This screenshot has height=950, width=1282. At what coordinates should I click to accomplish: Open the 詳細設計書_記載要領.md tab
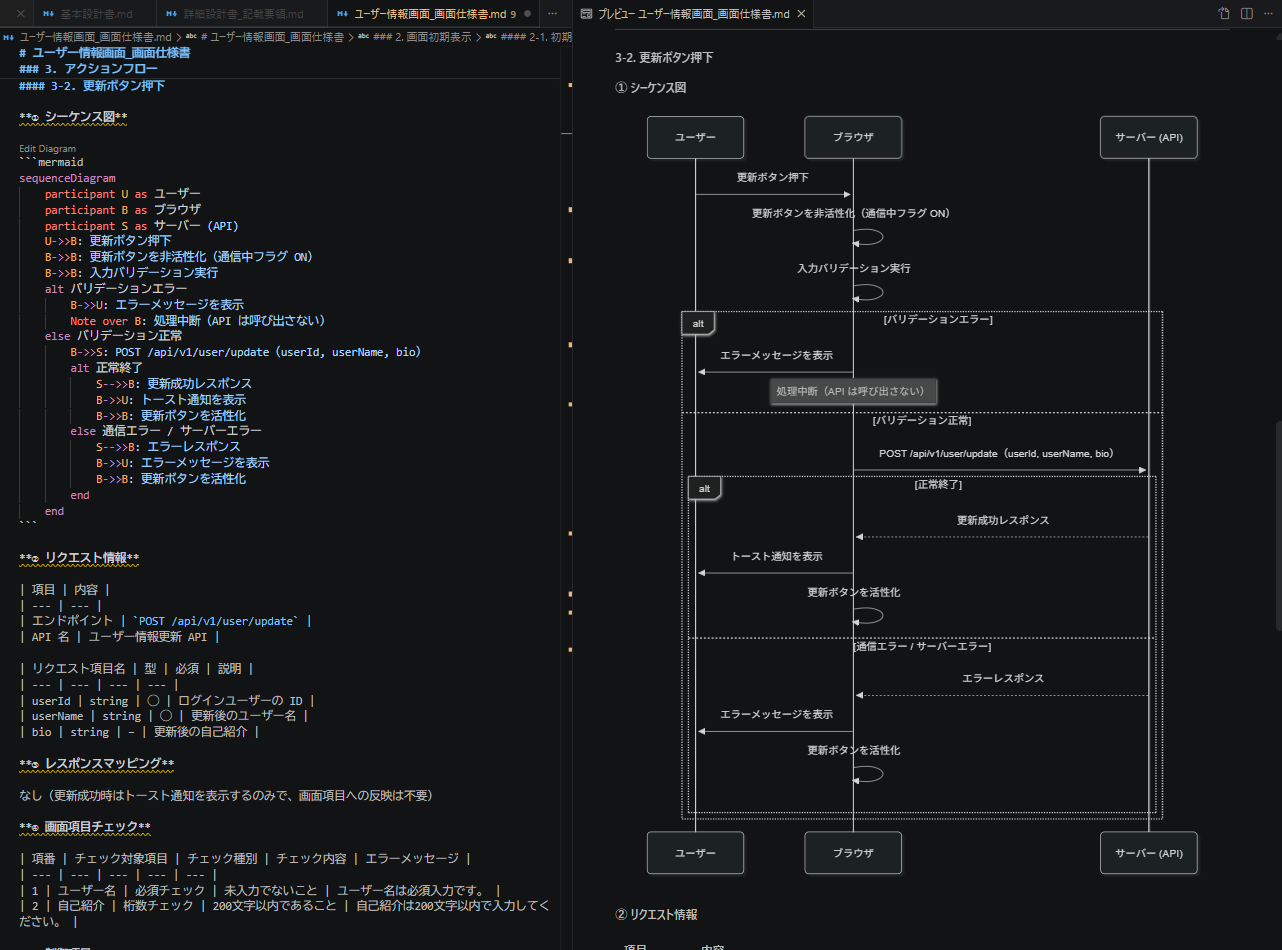click(242, 14)
